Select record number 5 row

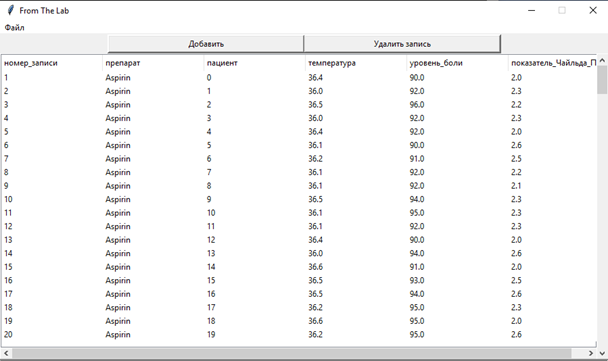(299, 132)
